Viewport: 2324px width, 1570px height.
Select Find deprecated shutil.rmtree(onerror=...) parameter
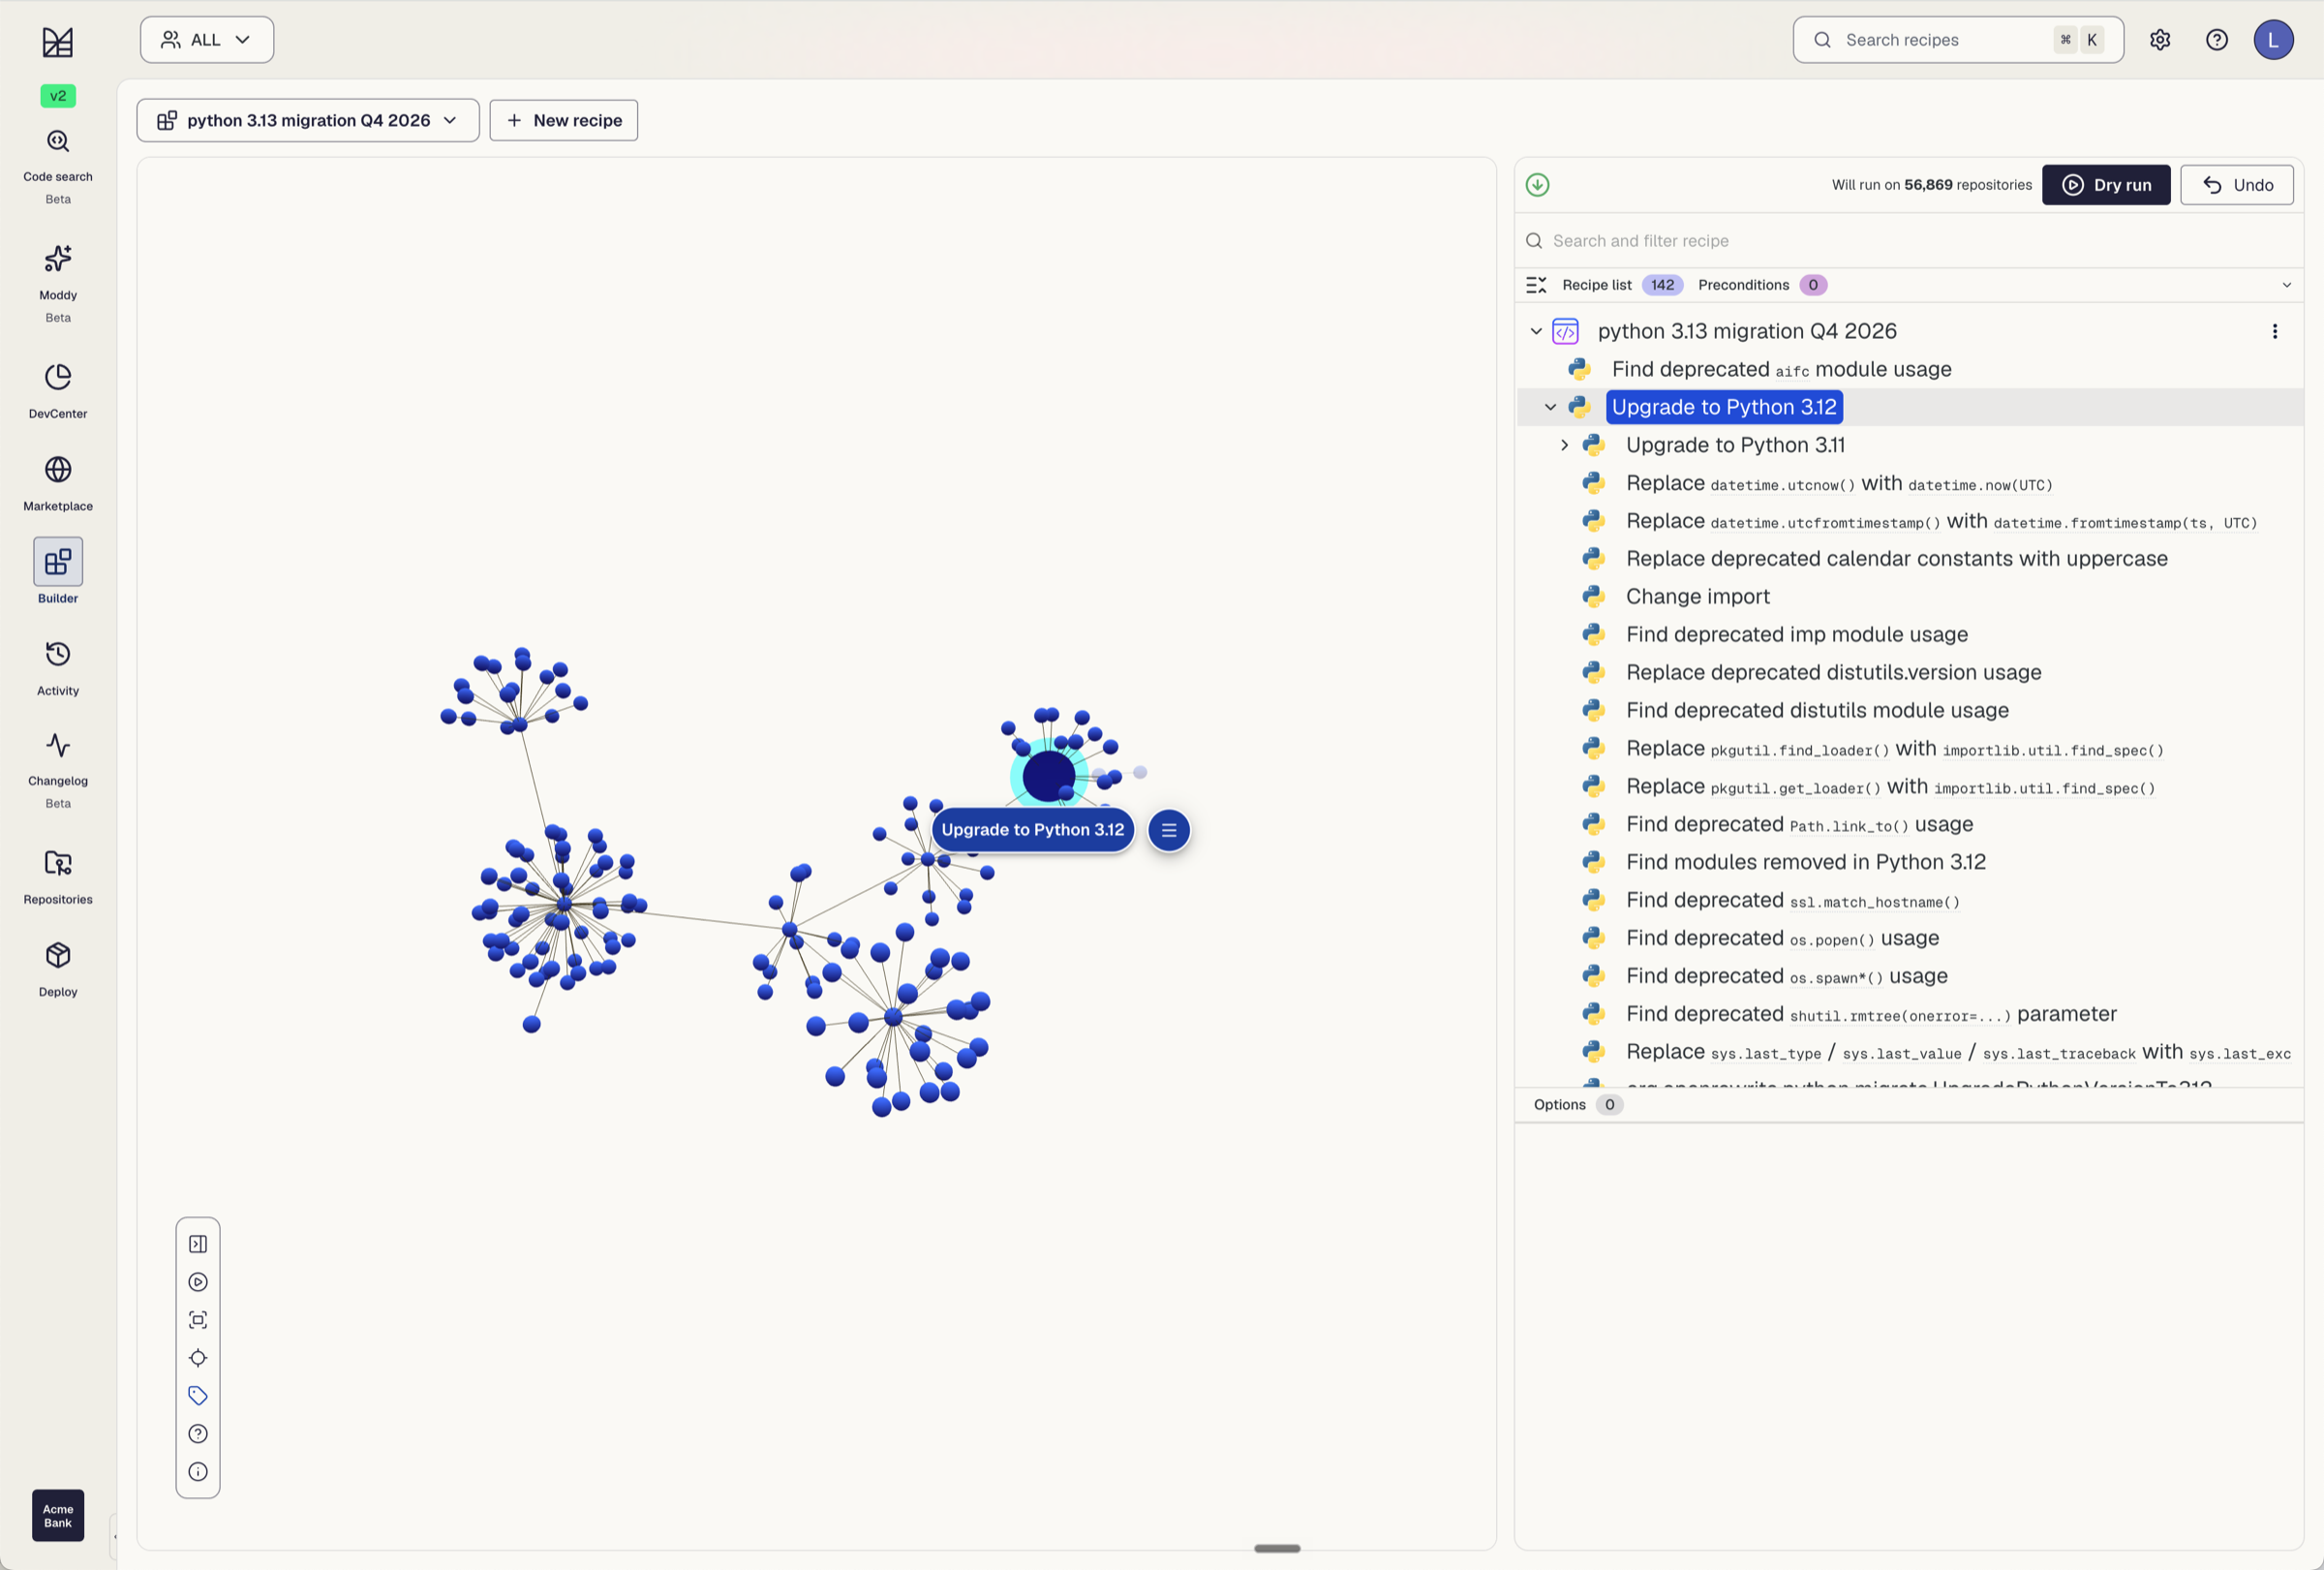[1871, 1014]
